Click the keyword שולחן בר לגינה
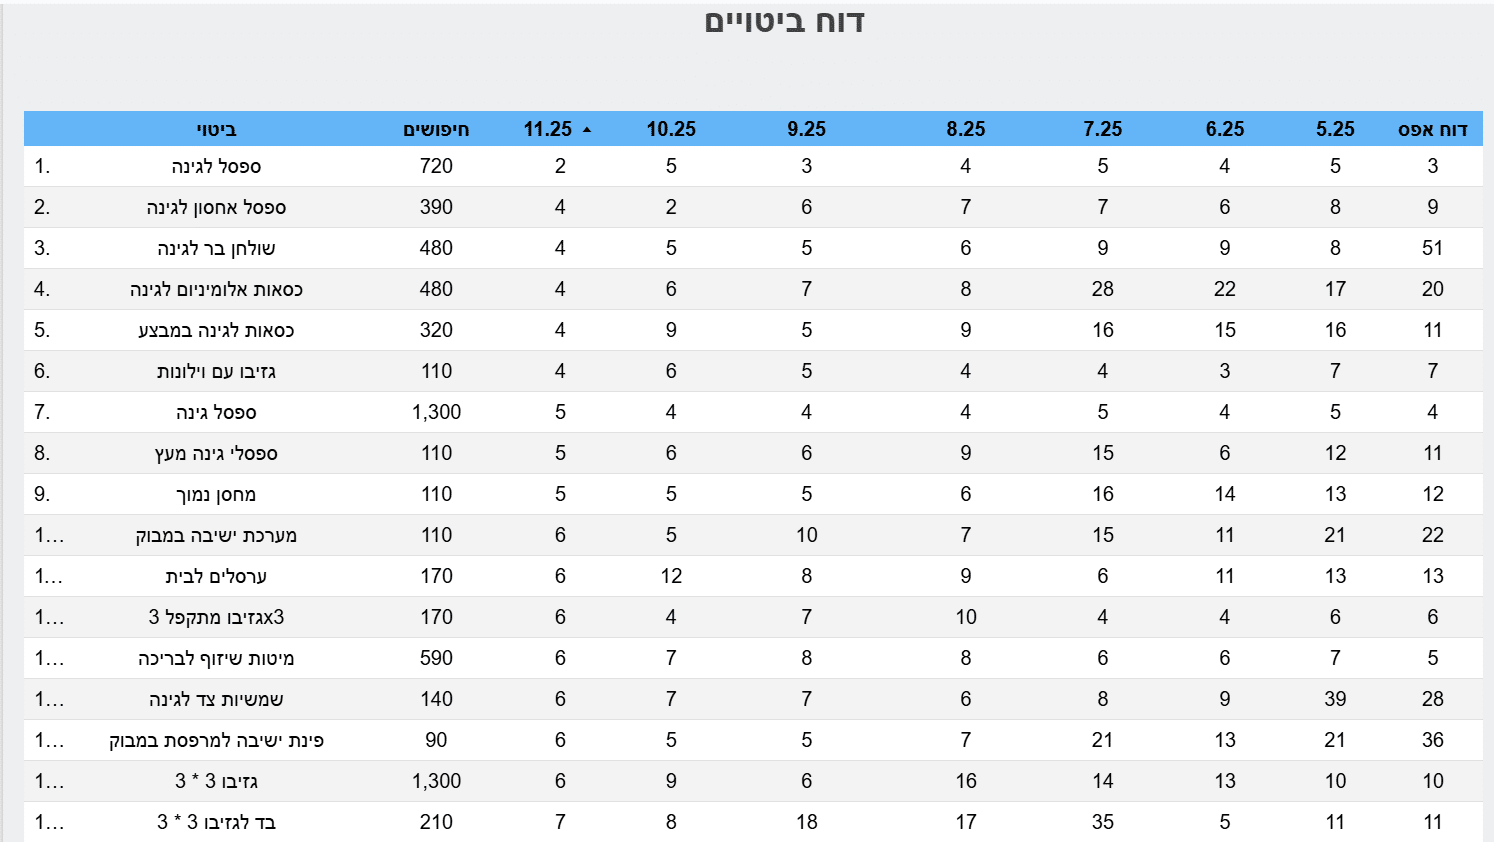 pyautogui.click(x=216, y=248)
